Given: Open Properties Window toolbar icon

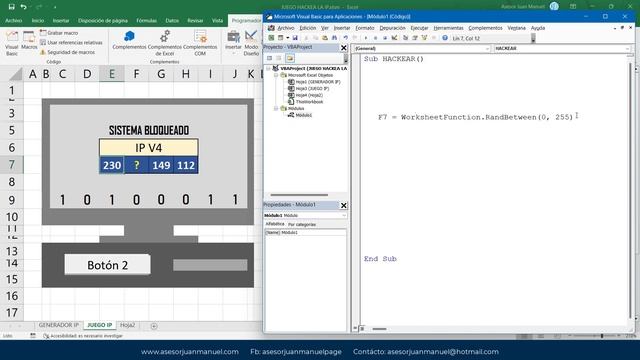Looking at the screenshot, I should point(415,38).
